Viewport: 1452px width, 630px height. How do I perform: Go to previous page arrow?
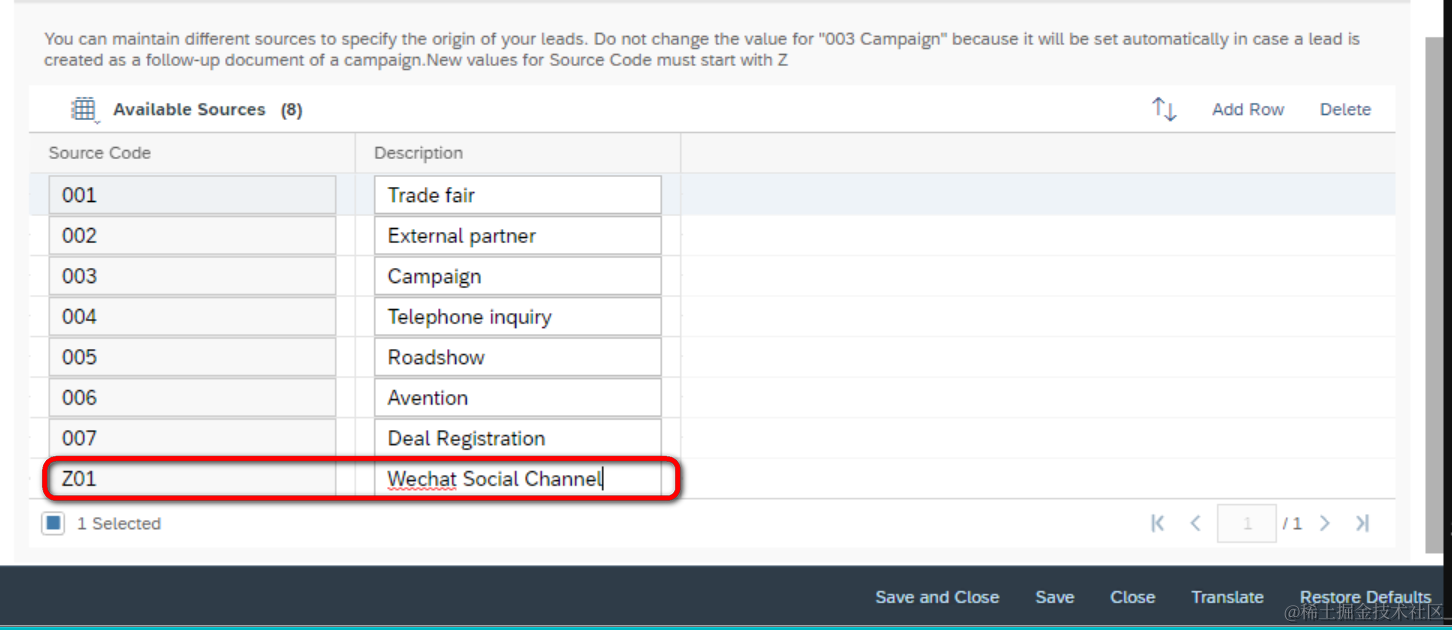point(1195,523)
